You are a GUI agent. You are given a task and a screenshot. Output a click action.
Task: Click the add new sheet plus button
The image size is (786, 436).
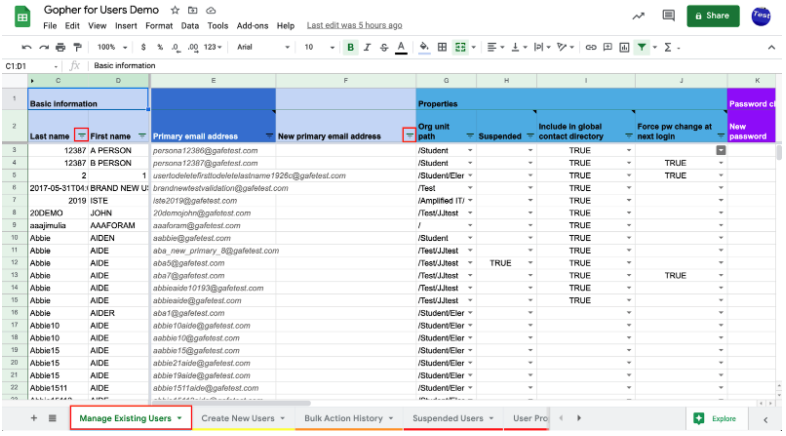[x=34, y=418]
